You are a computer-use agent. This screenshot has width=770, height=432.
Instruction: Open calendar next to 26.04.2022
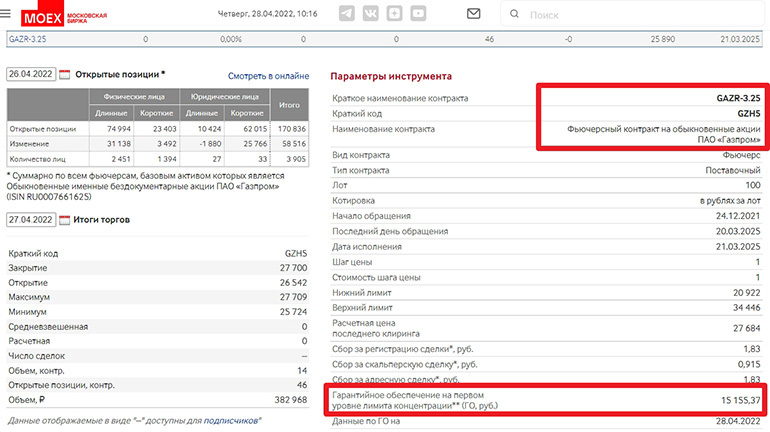(x=65, y=75)
